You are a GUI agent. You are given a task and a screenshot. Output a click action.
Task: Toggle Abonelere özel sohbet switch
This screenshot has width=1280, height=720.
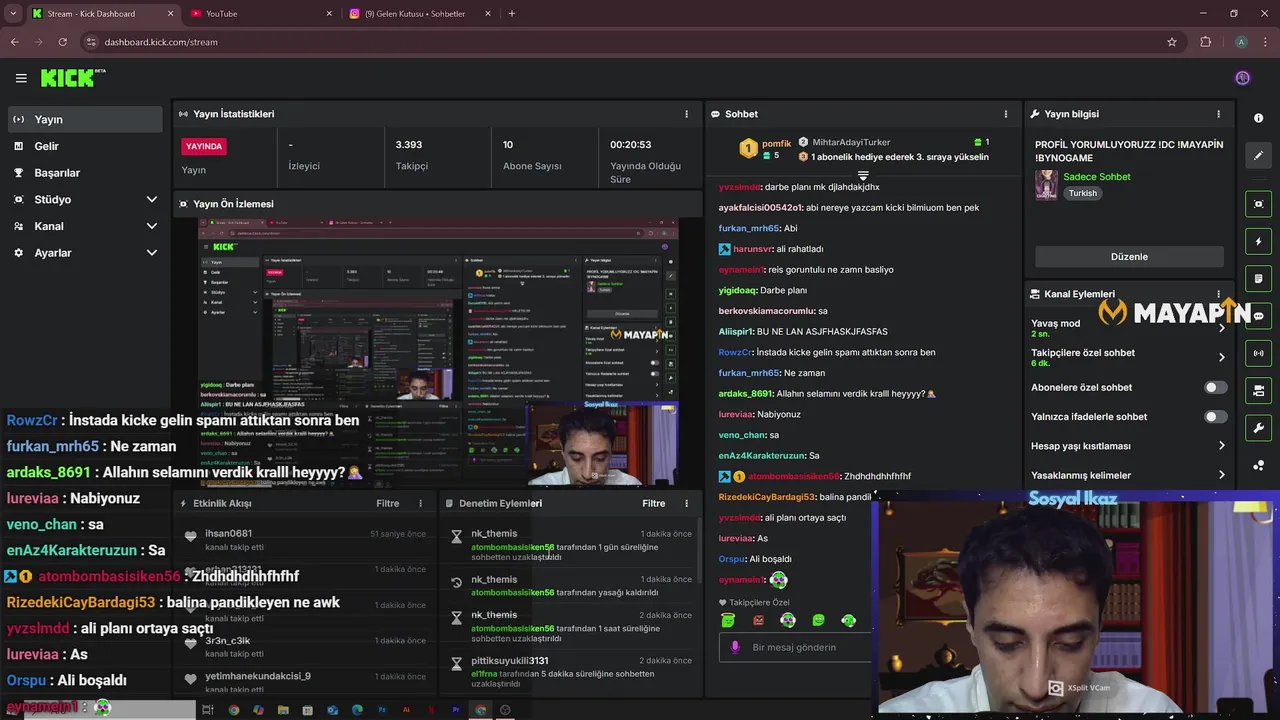(1215, 388)
